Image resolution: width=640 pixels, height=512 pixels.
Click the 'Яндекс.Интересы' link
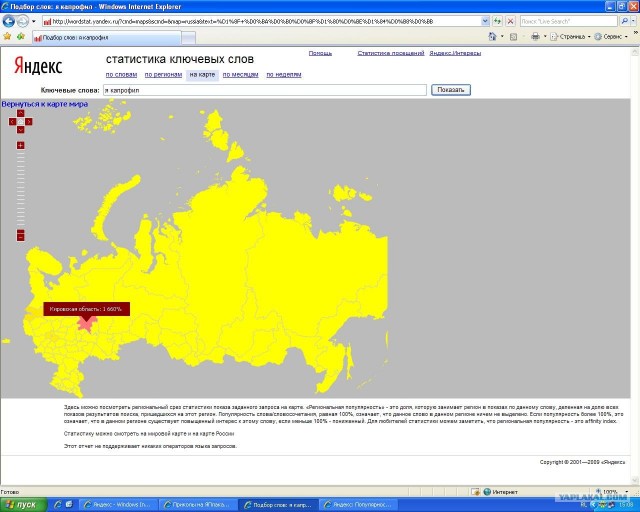[x=455, y=53]
